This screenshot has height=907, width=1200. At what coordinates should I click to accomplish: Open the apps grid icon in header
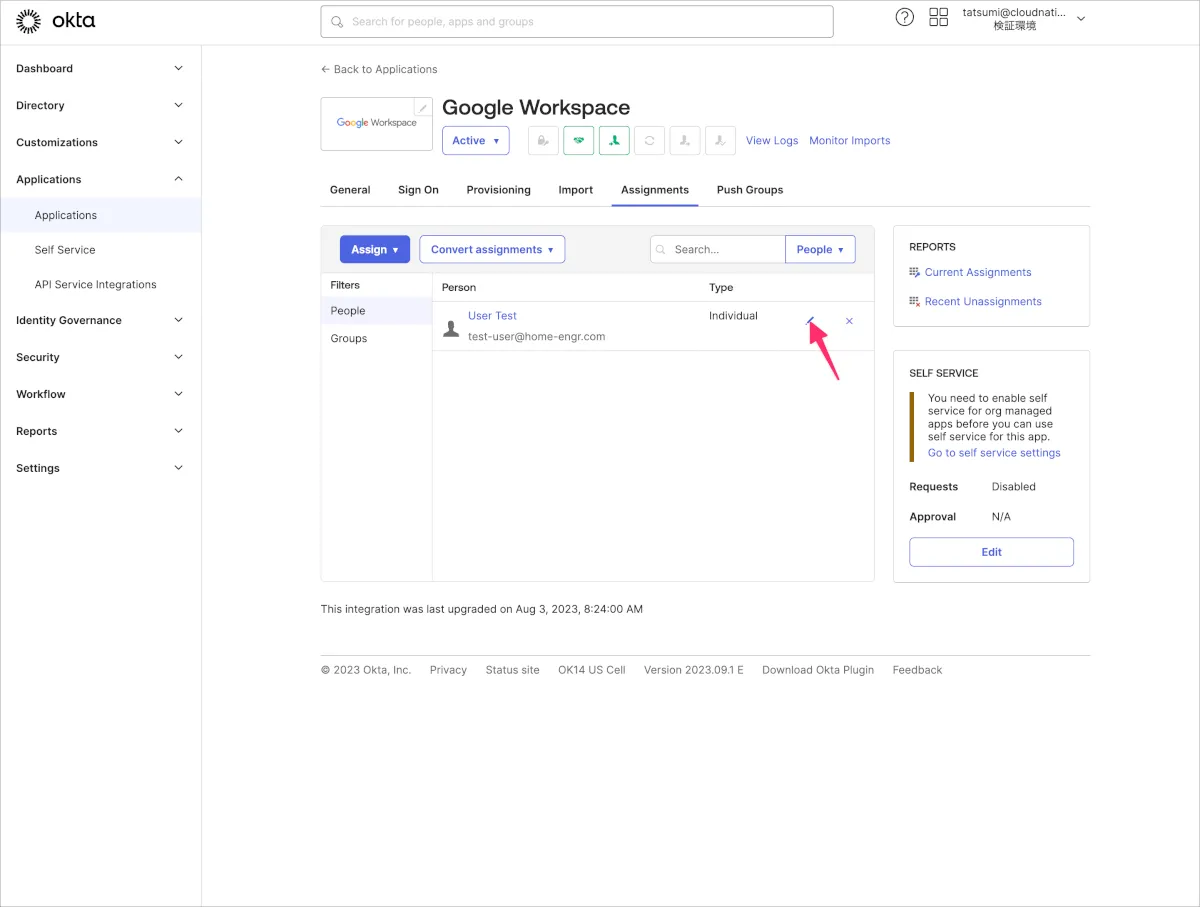click(938, 18)
